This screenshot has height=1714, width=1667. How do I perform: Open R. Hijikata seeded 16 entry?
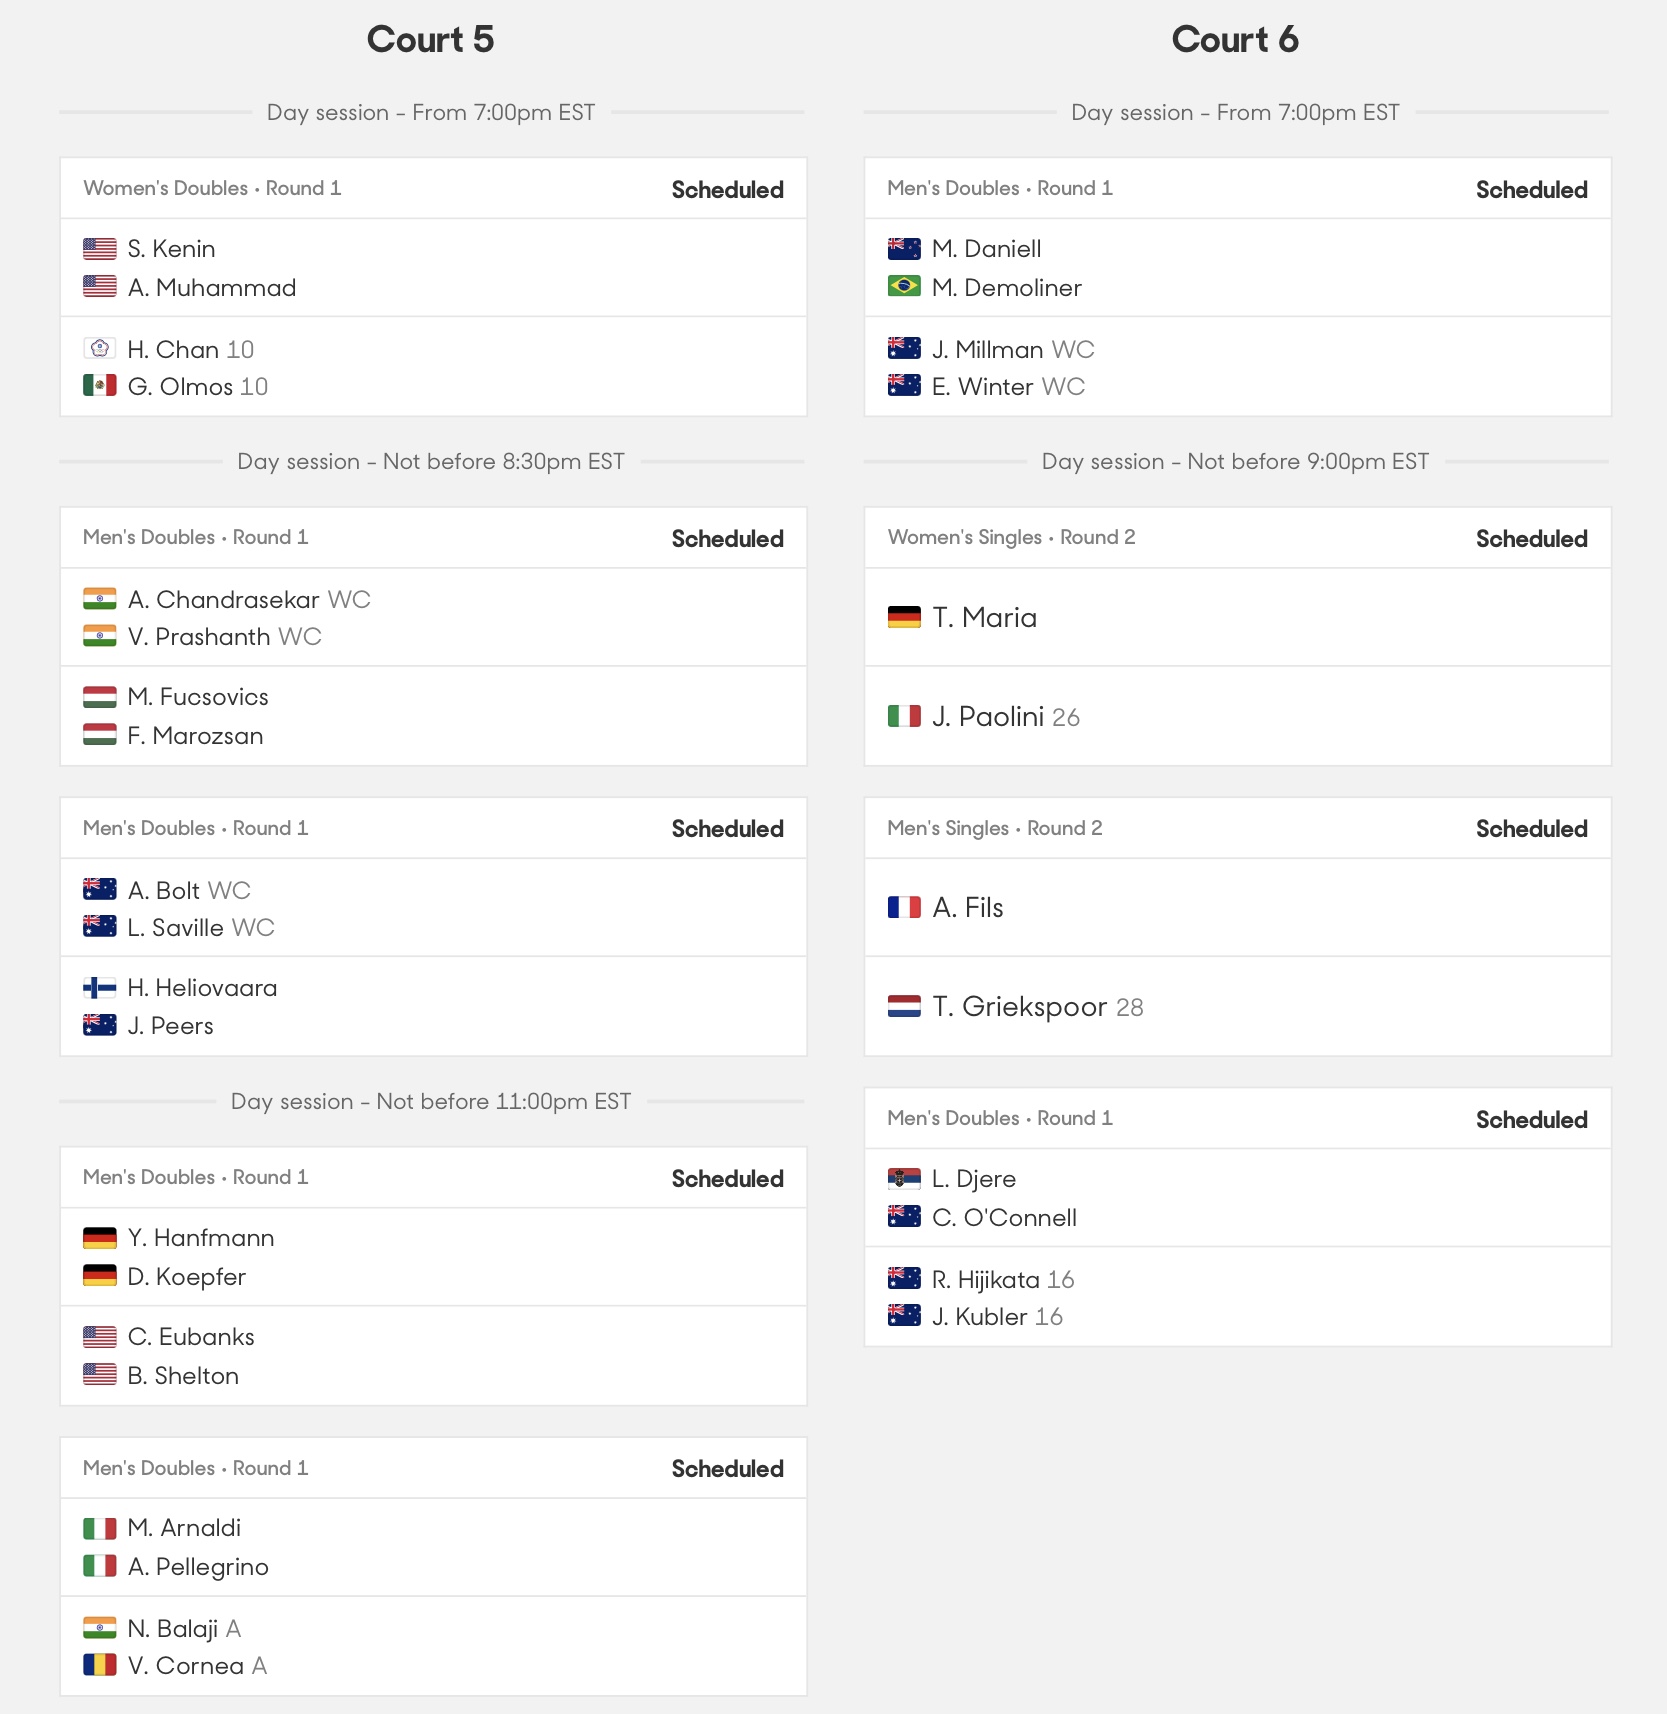(1003, 1279)
